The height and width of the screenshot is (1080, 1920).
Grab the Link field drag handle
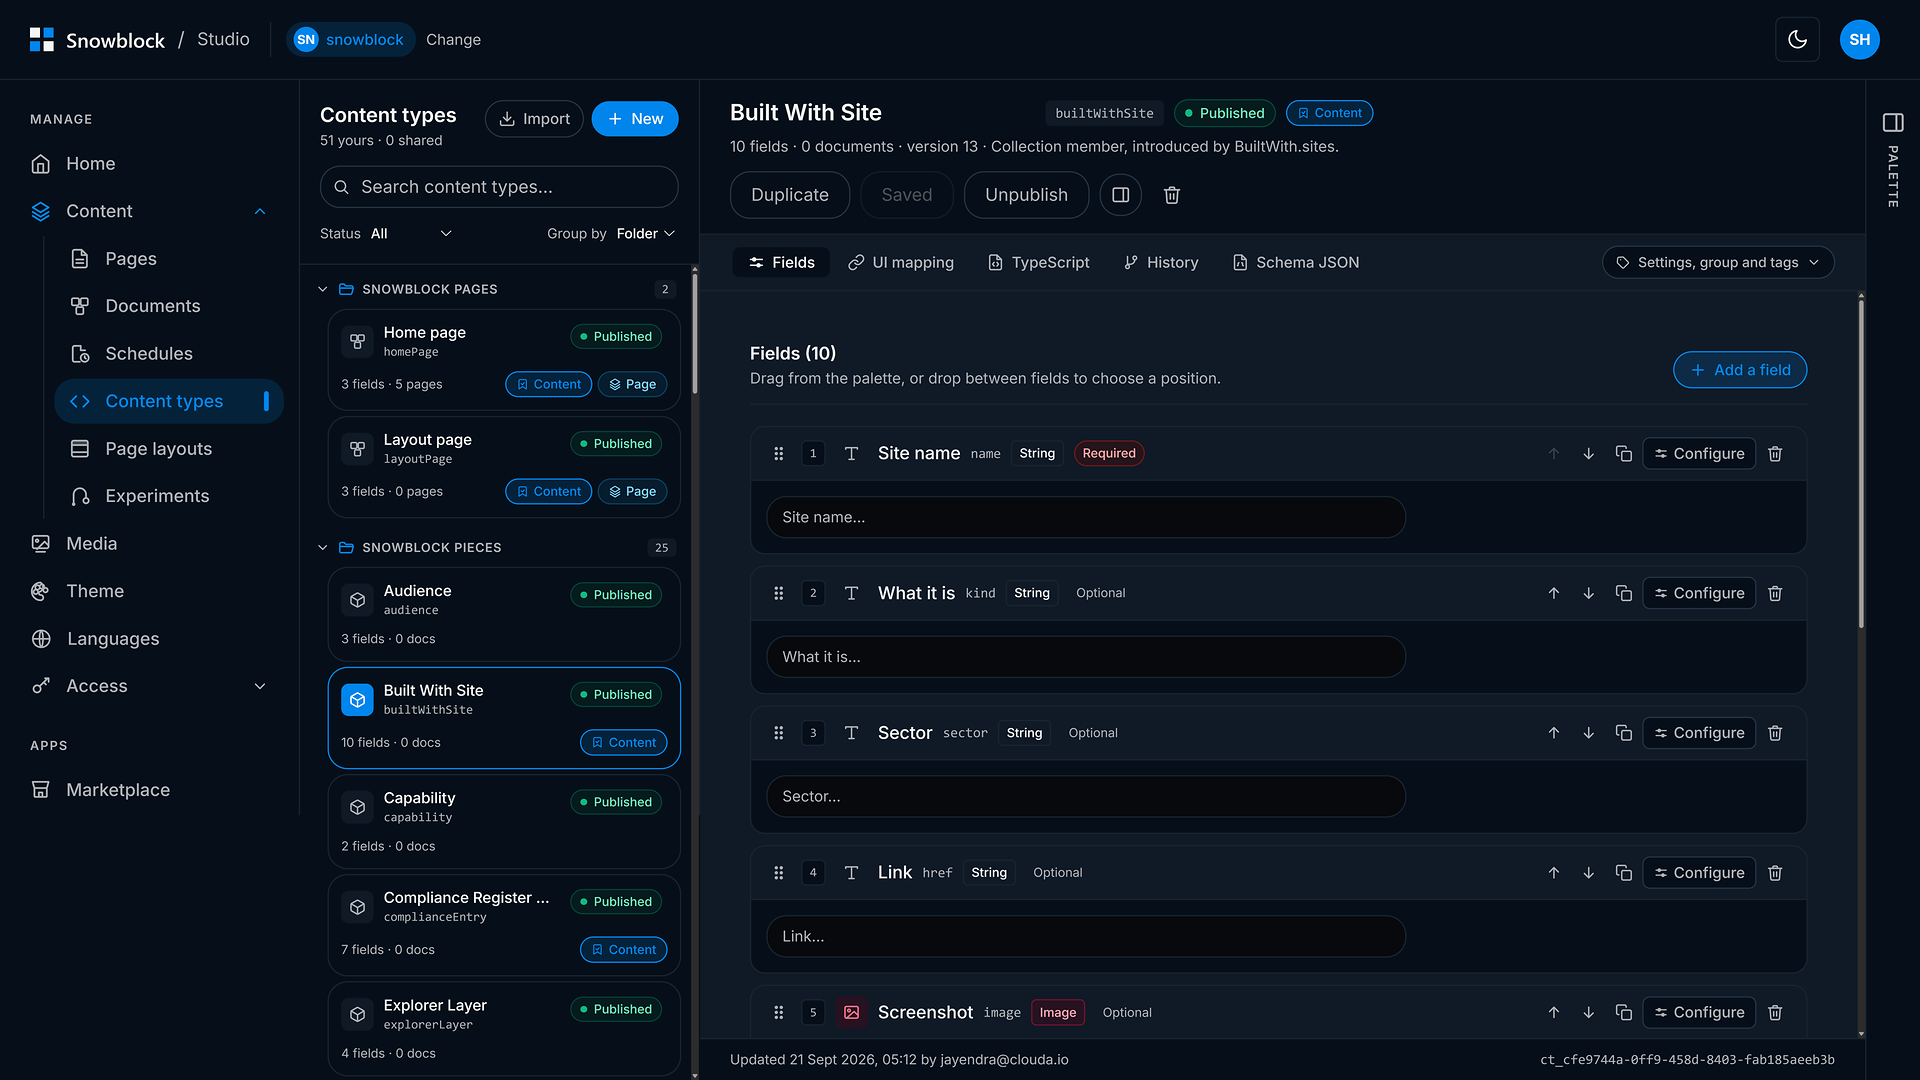778,873
